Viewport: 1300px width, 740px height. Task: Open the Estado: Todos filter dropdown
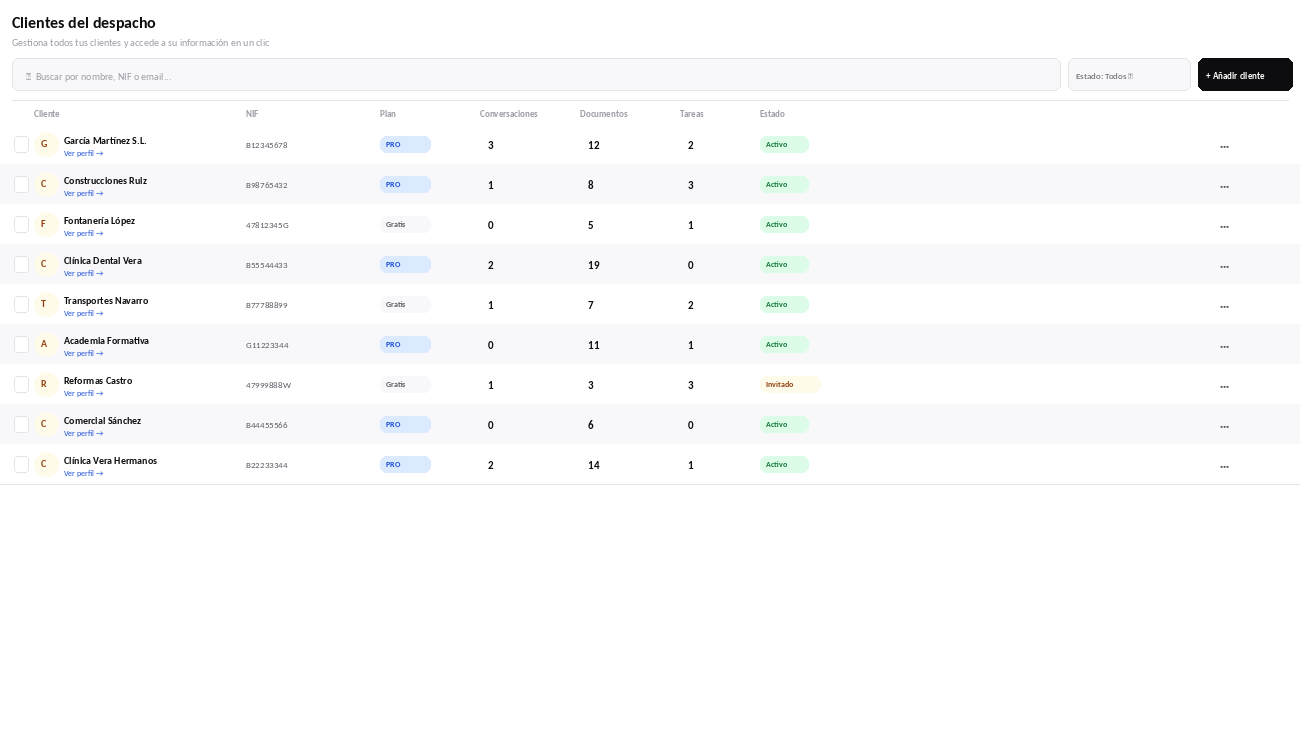click(x=1129, y=75)
